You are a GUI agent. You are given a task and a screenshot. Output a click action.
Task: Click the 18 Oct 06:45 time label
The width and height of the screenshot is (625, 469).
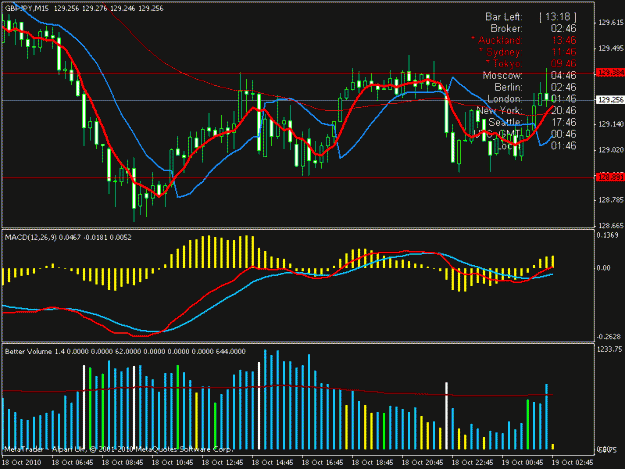73,462
